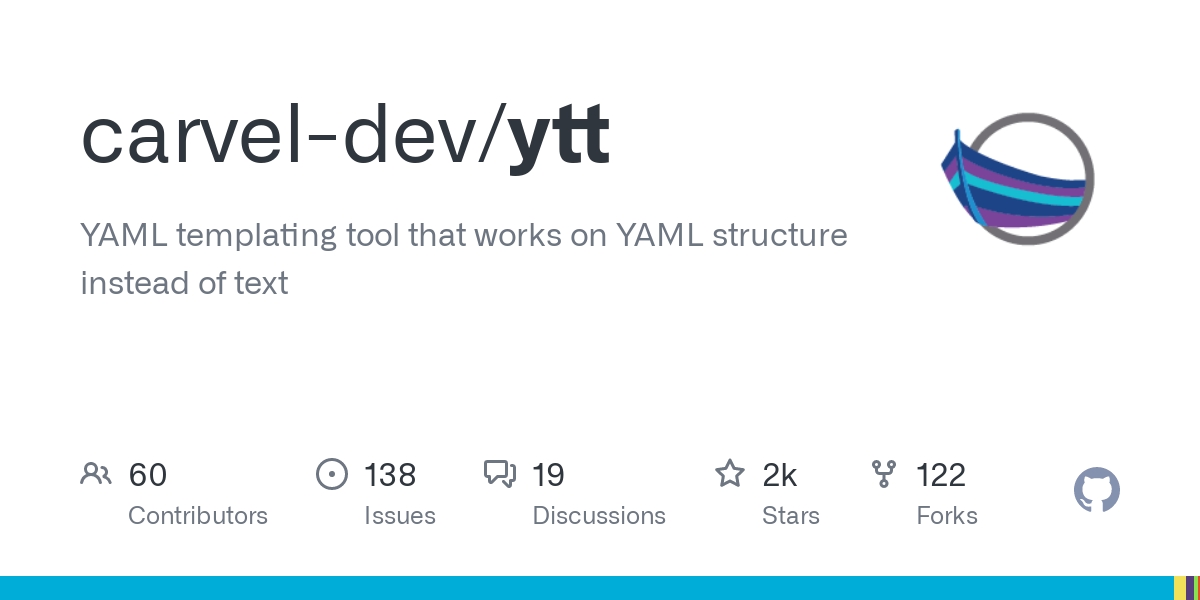Open the Discussions label
Screen dimensions: 1200x600
[x=599, y=516]
